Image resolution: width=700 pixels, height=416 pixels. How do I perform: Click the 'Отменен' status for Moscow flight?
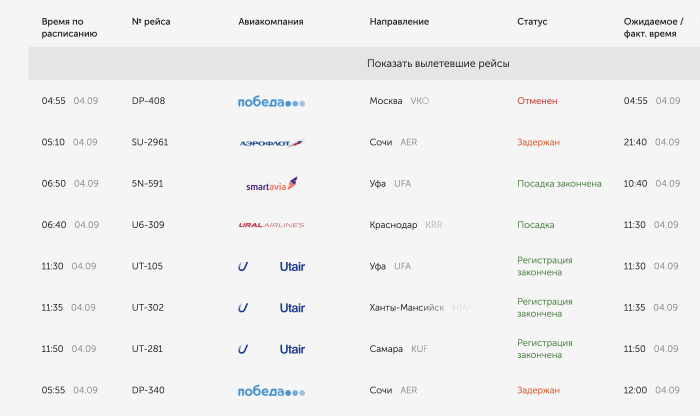(537, 101)
